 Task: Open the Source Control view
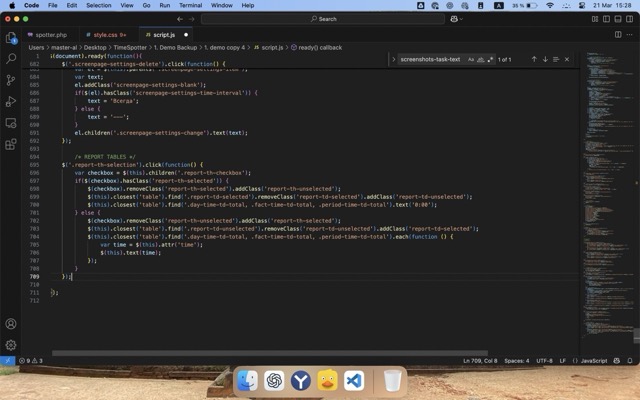(x=11, y=80)
